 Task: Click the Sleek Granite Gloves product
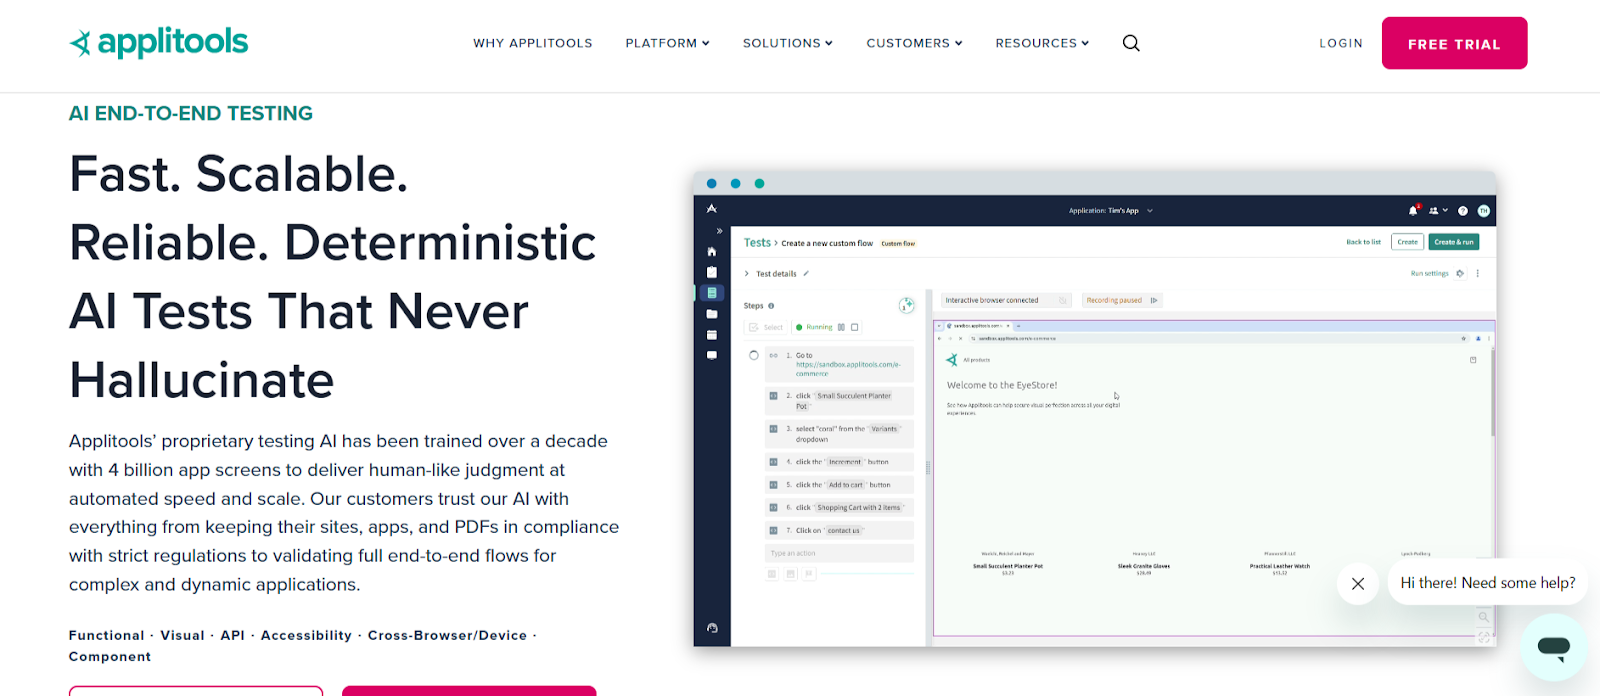[x=1144, y=566]
